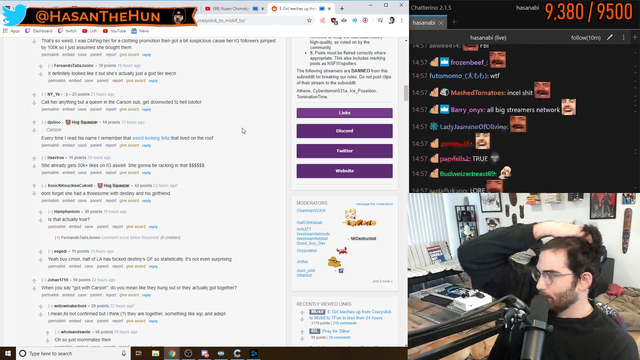Open the twitch bookmark
This screenshot has height=360, width=640.
pos(67,31)
